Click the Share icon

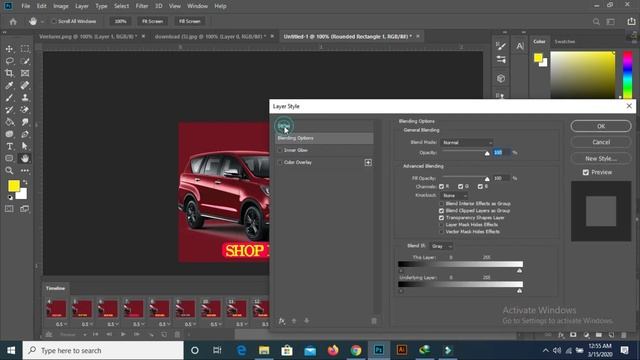pyautogui.click(x=631, y=21)
